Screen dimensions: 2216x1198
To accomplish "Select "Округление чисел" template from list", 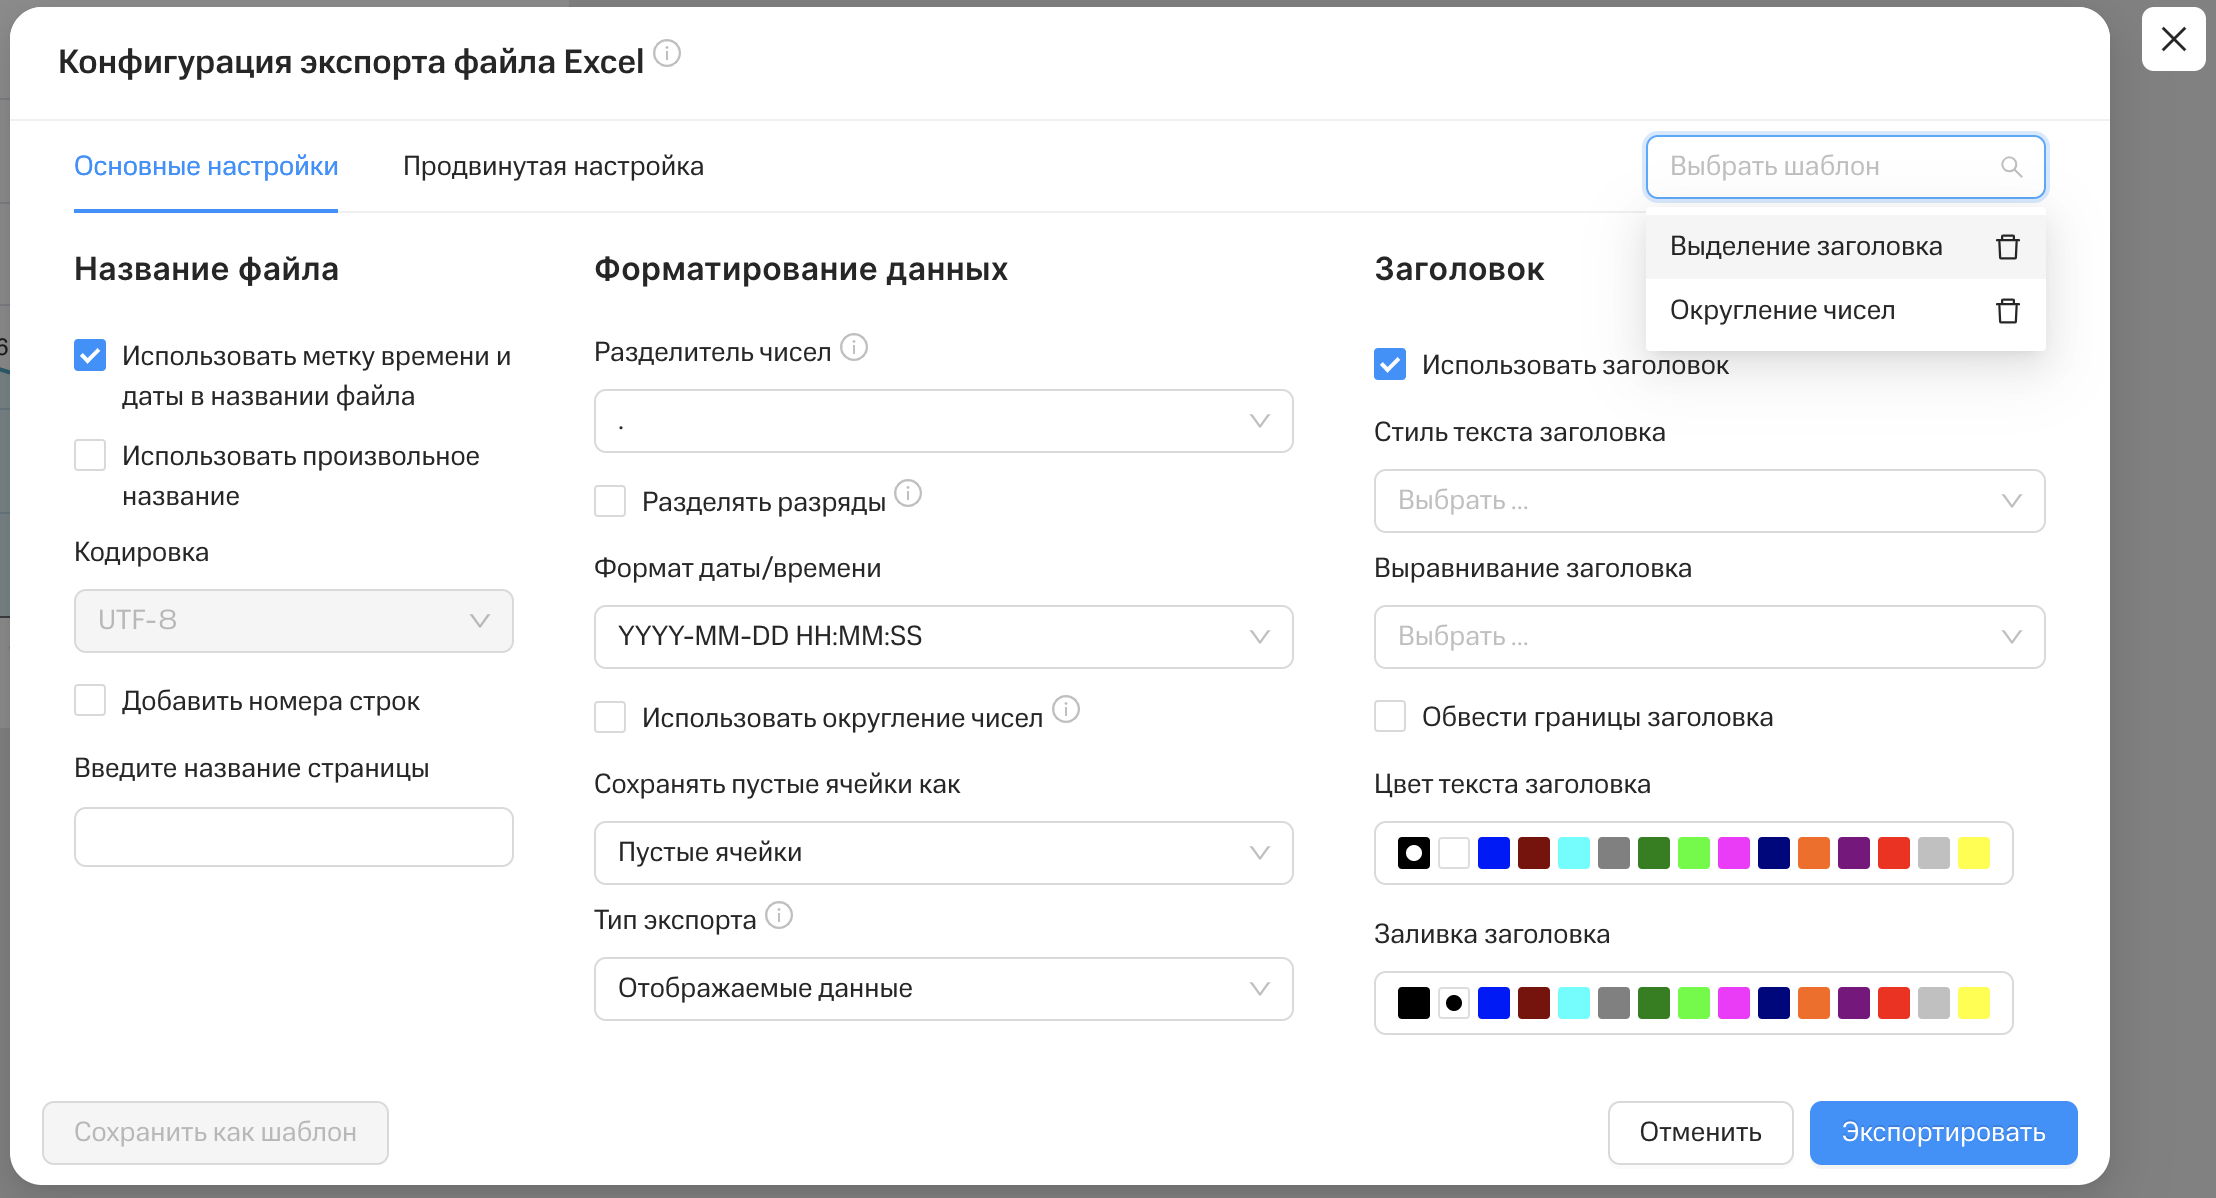I will pyautogui.click(x=1782, y=311).
